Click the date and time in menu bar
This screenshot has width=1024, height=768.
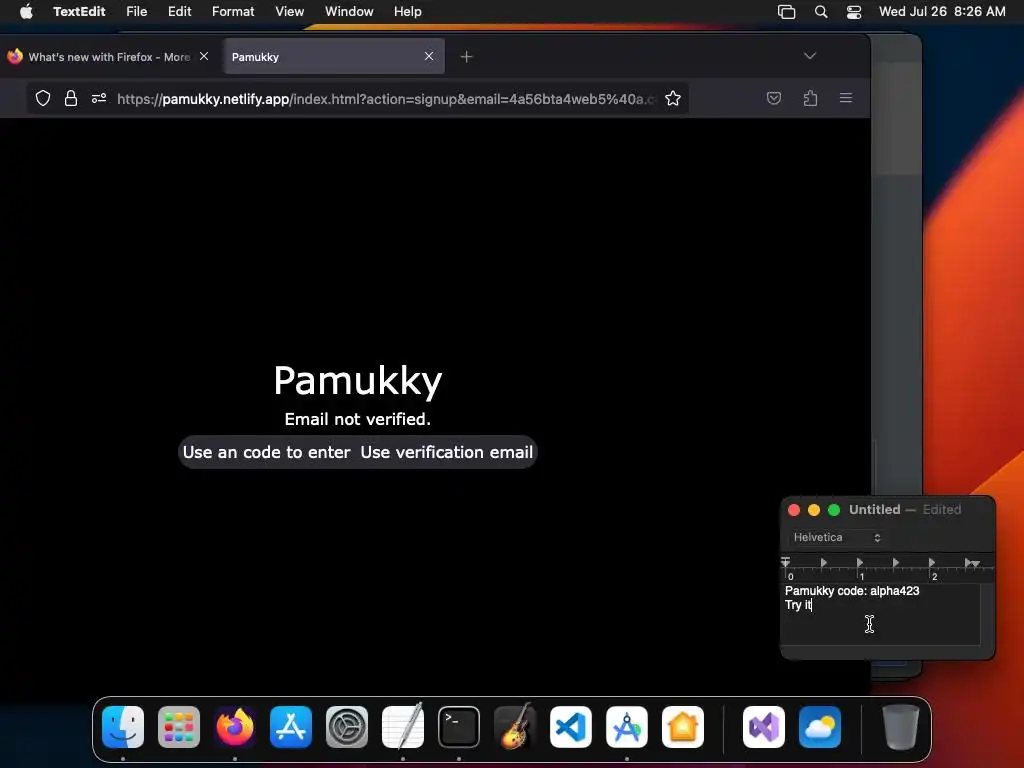[x=942, y=12]
